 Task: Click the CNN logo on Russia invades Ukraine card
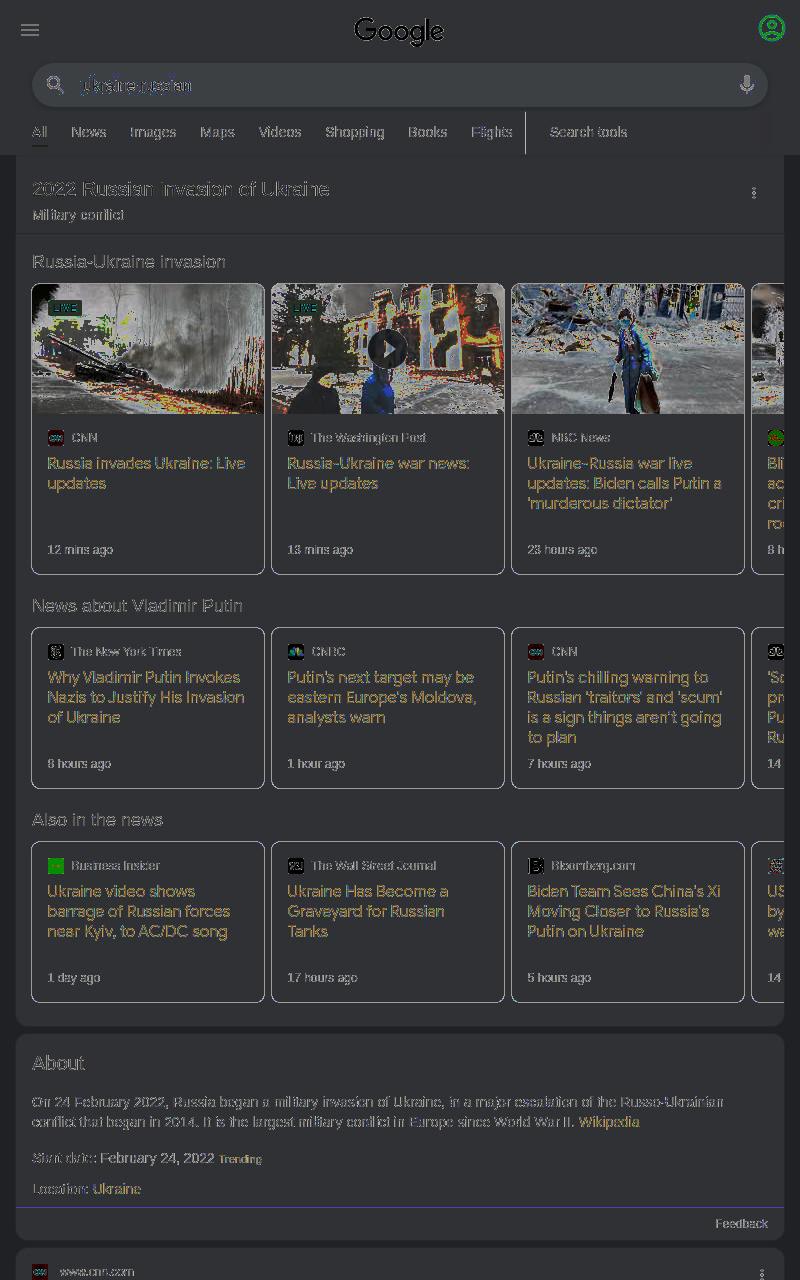pyautogui.click(x=56, y=438)
